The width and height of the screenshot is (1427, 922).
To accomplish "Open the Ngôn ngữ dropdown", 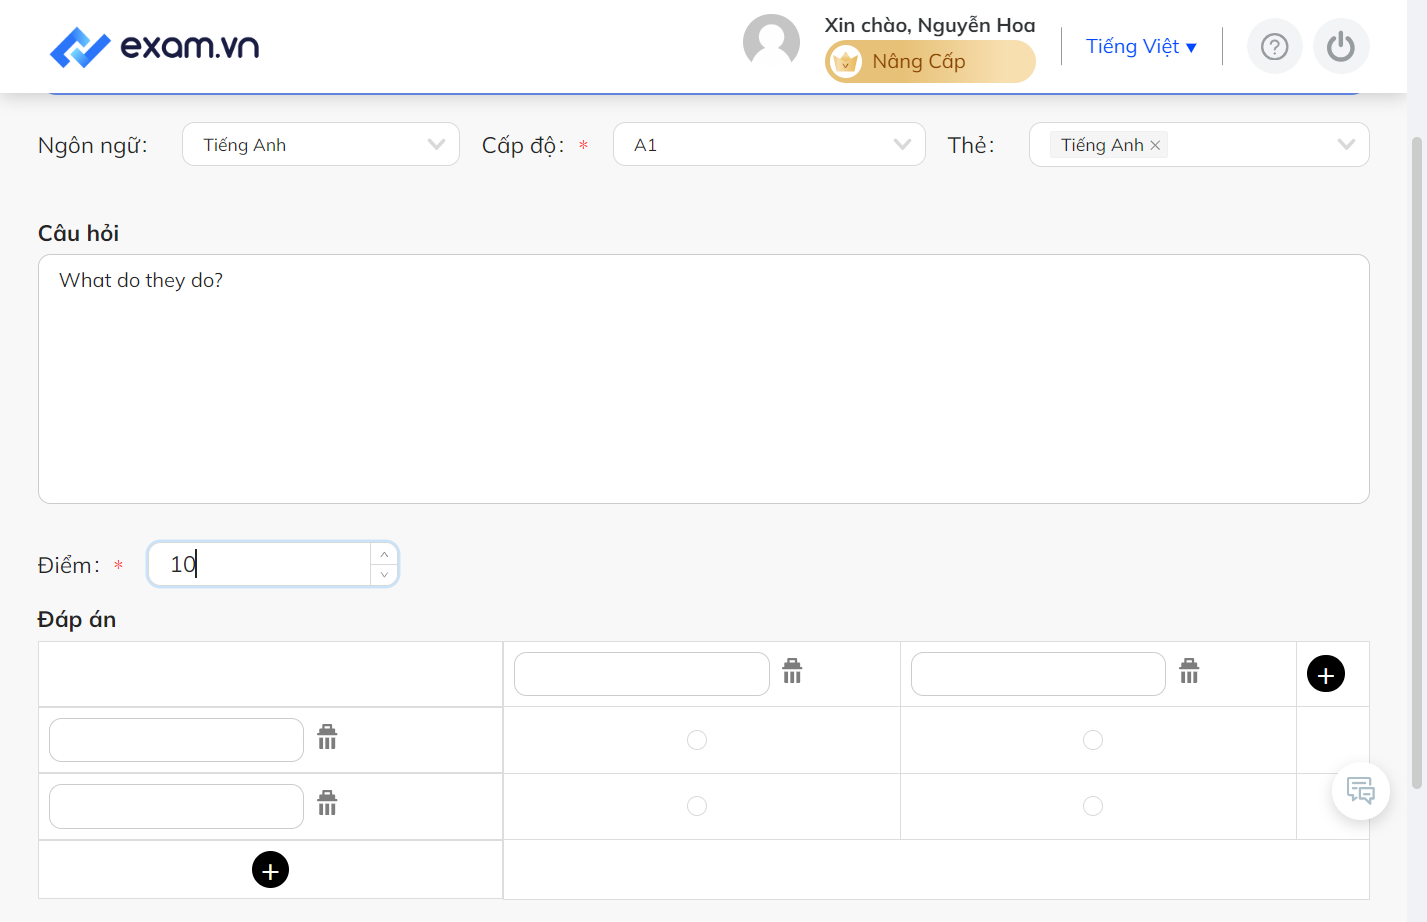I will pos(321,144).
